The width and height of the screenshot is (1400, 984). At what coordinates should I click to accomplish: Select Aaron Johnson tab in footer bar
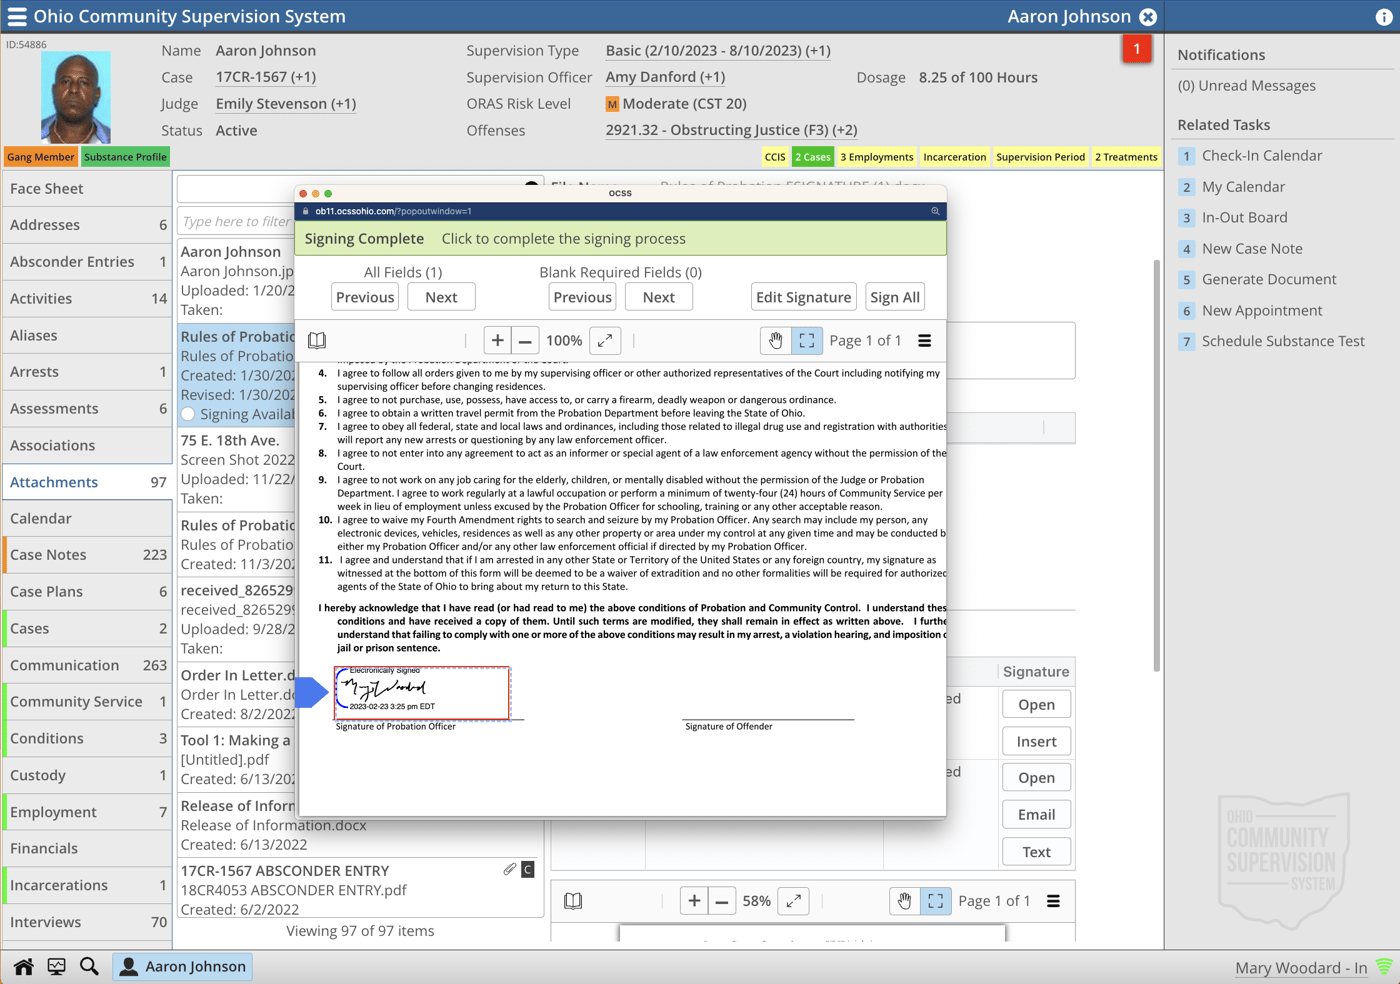point(182,967)
